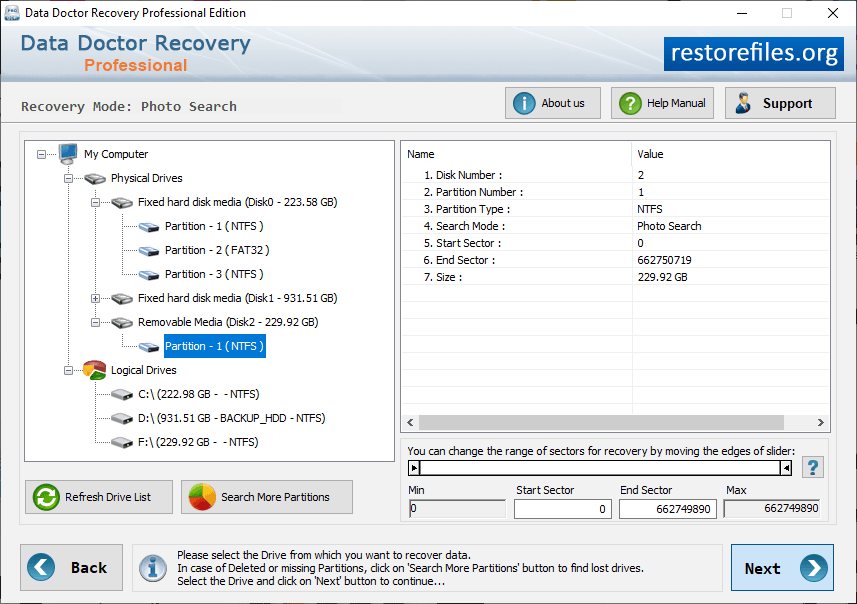The image size is (857, 604).
Task: Click the application icon in the title bar
Action: click(11, 13)
